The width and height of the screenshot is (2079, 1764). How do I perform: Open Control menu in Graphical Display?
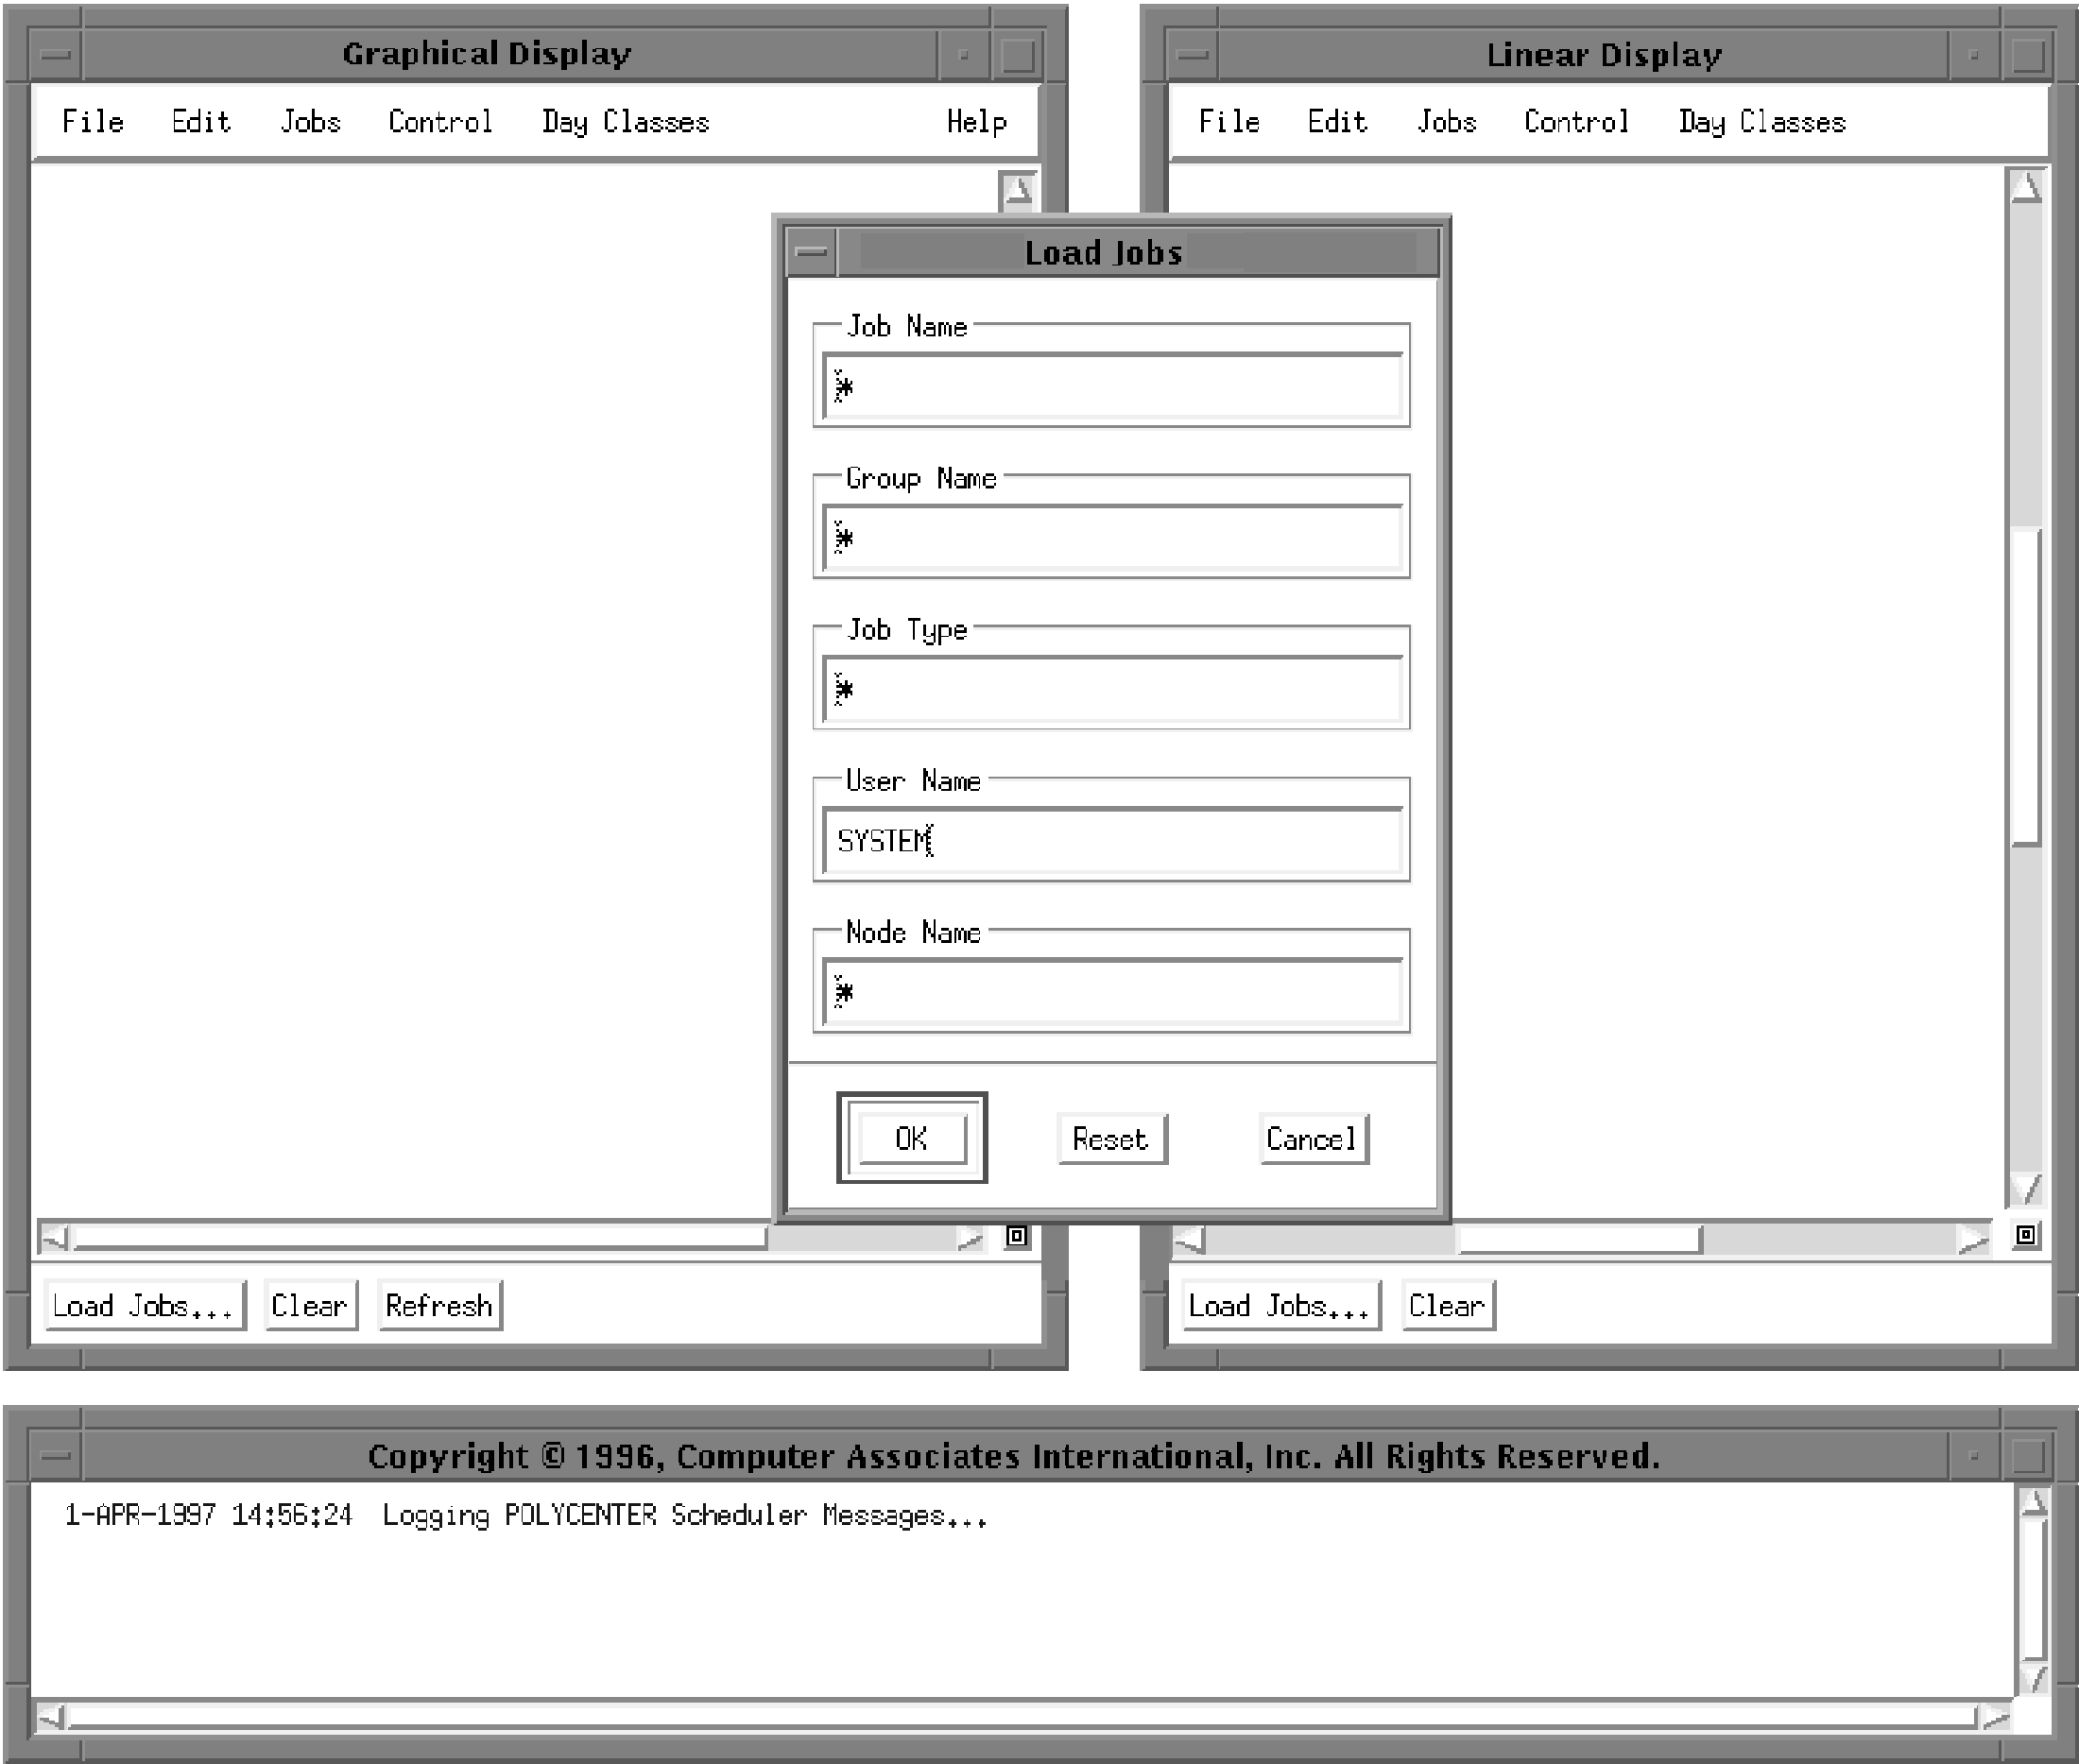[x=440, y=122]
